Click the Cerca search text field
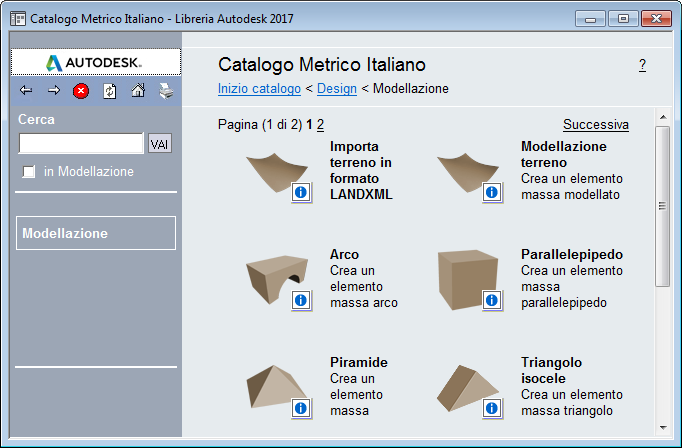Viewport: 682px width, 448px height. pyautogui.click(x=81, y=143)
